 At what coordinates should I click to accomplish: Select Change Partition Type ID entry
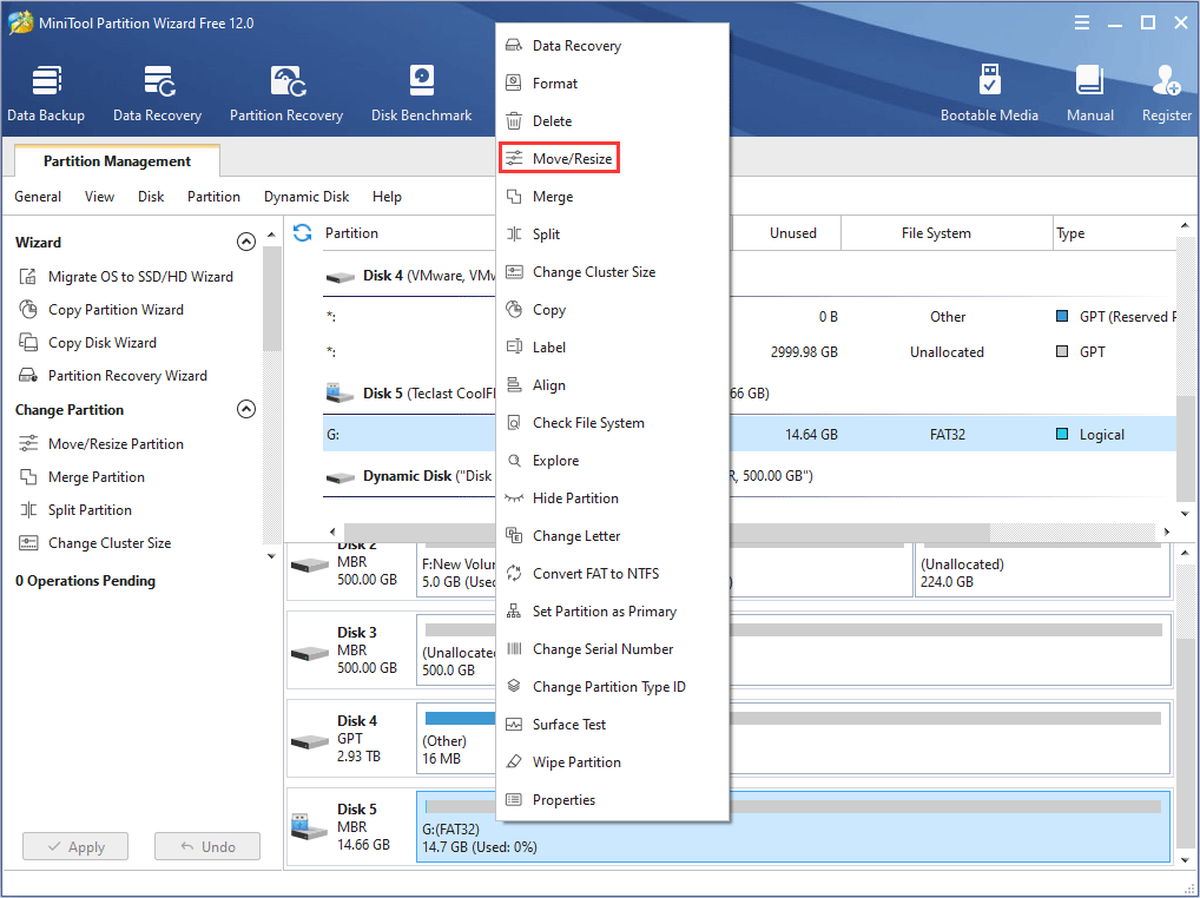[x=613, y=687]
